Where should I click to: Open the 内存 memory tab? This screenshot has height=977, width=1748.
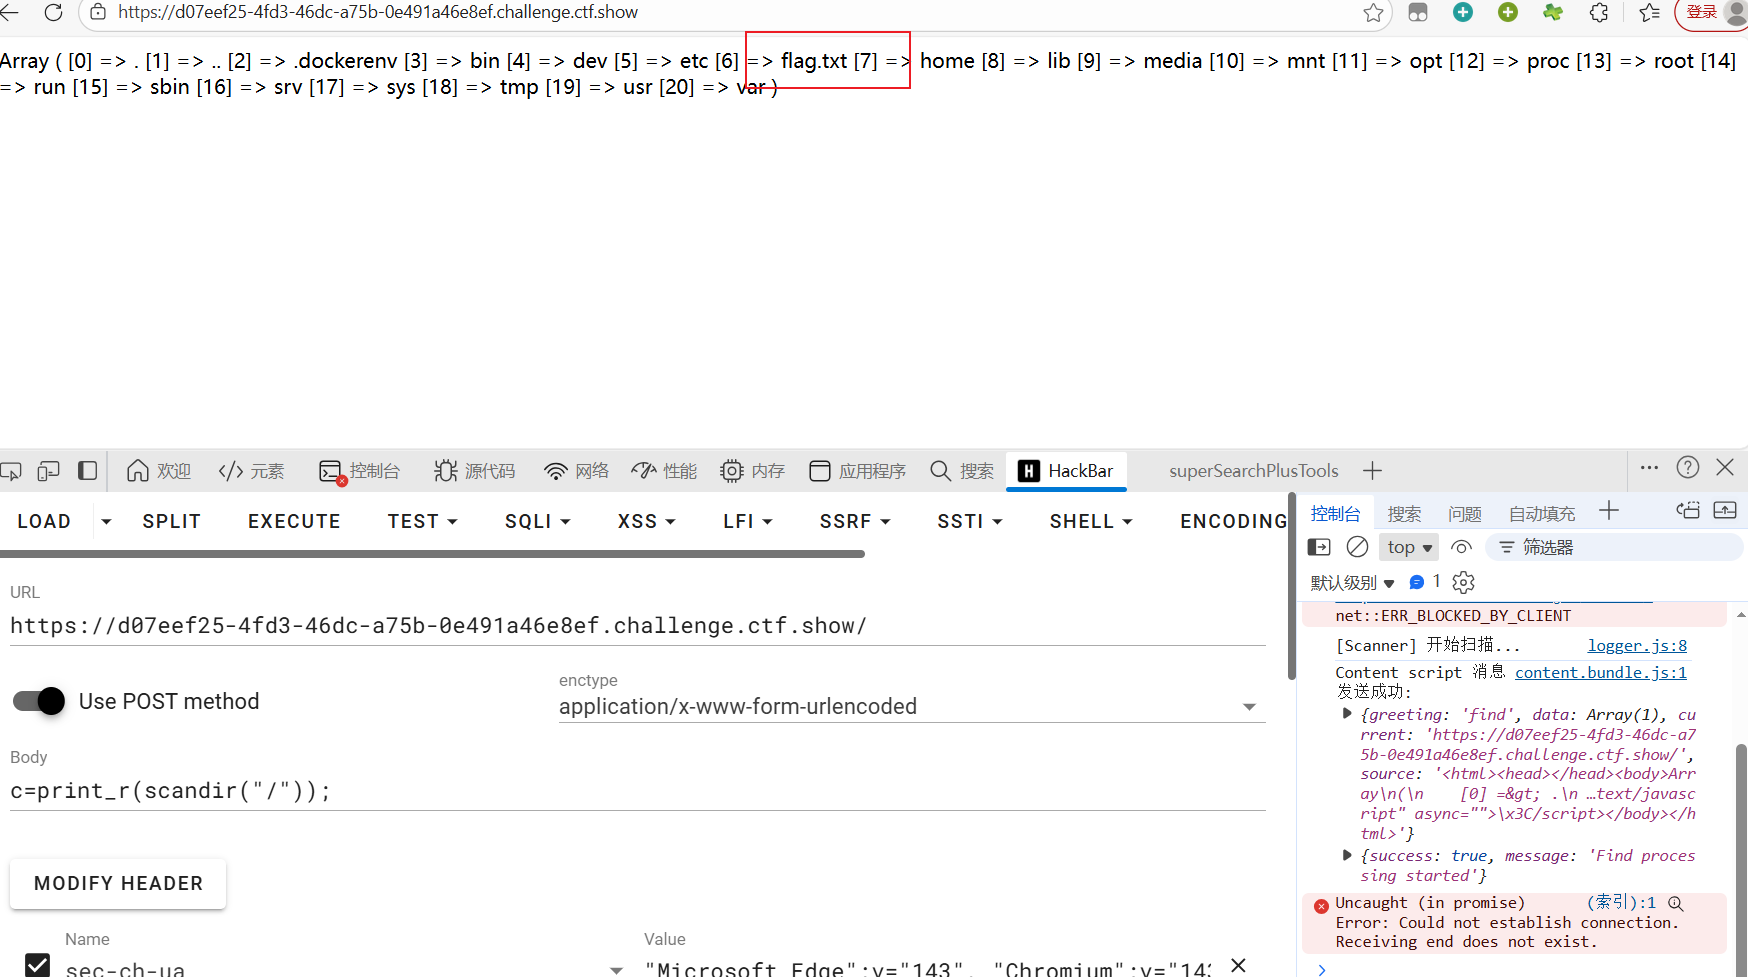click(x=753, y=471)
